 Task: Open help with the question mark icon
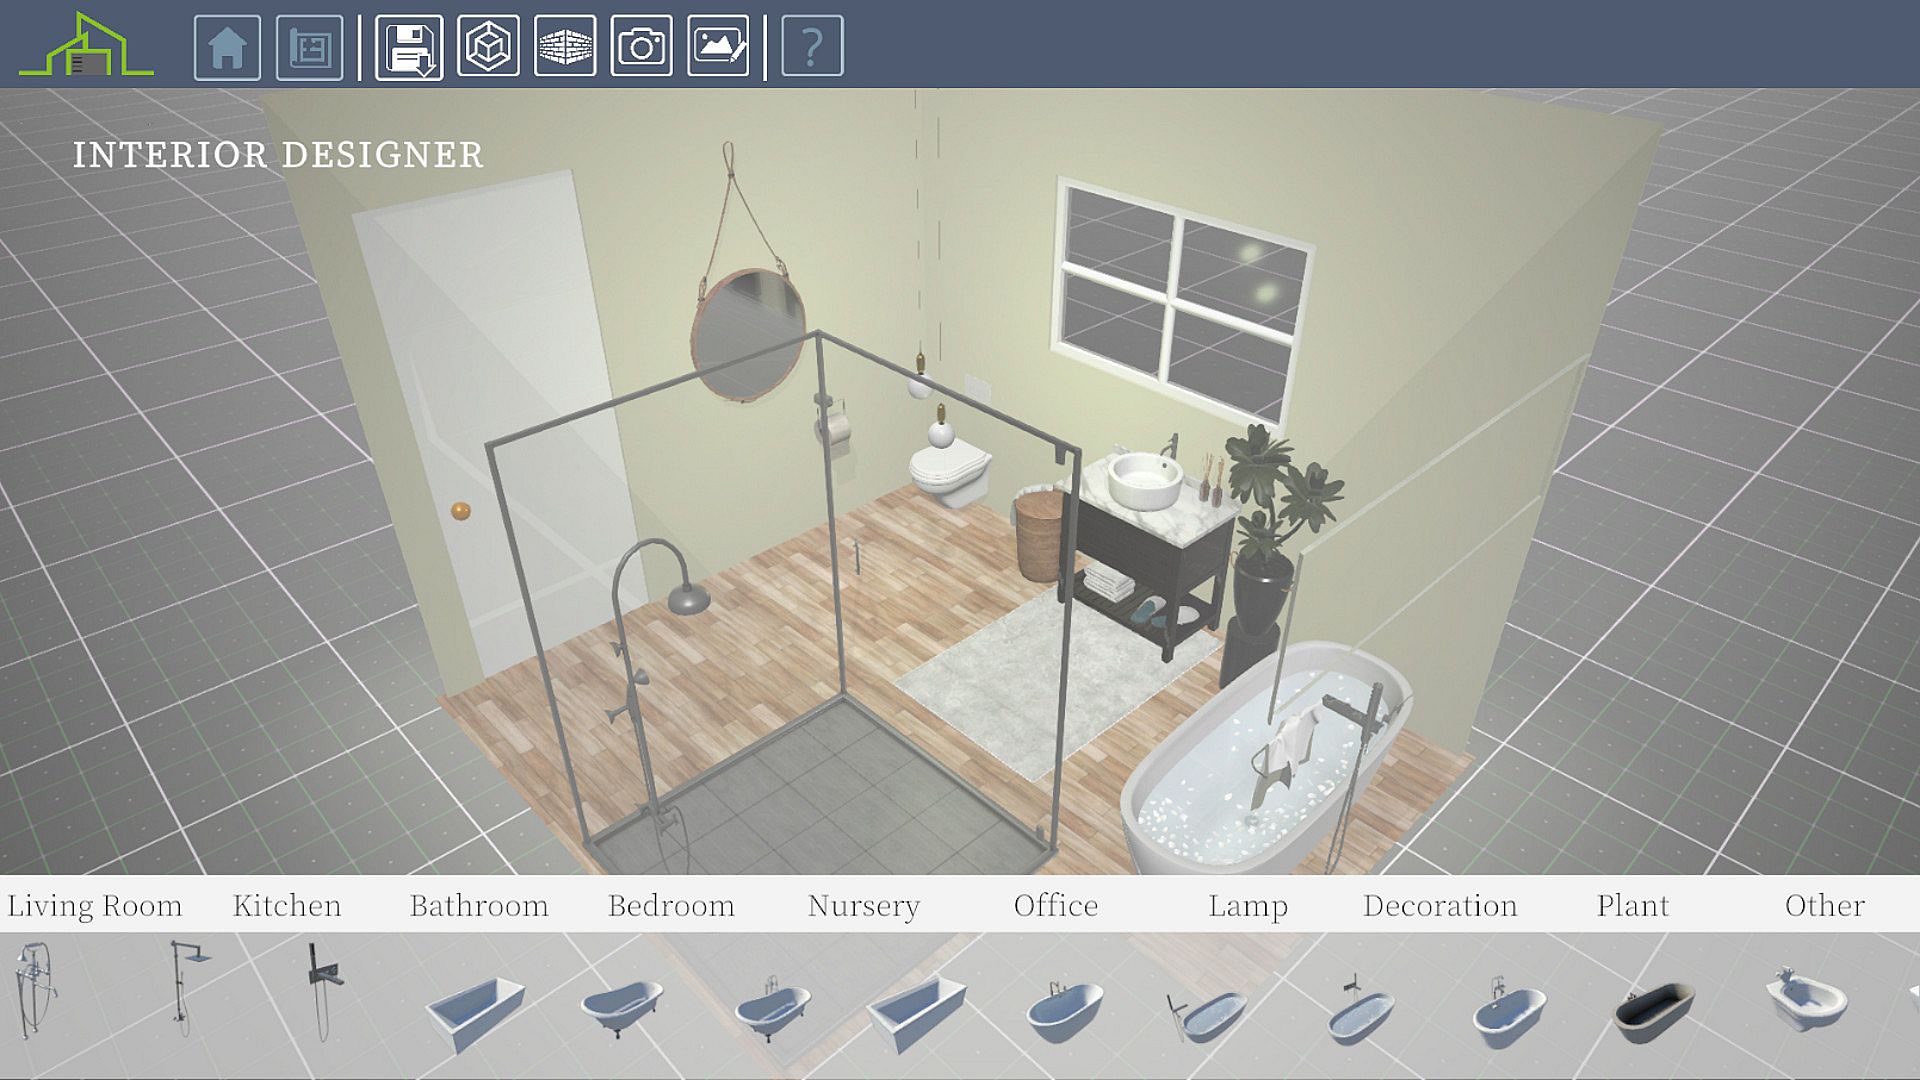(x=812, y=47)
